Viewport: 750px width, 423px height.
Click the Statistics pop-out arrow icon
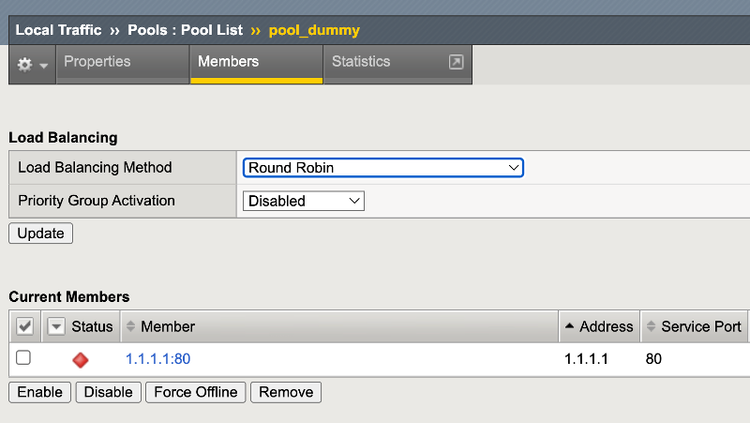click(456, 62)
